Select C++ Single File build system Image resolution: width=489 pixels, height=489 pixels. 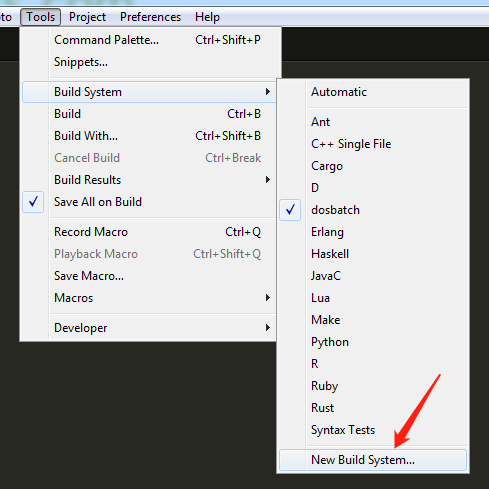point(373,144)
